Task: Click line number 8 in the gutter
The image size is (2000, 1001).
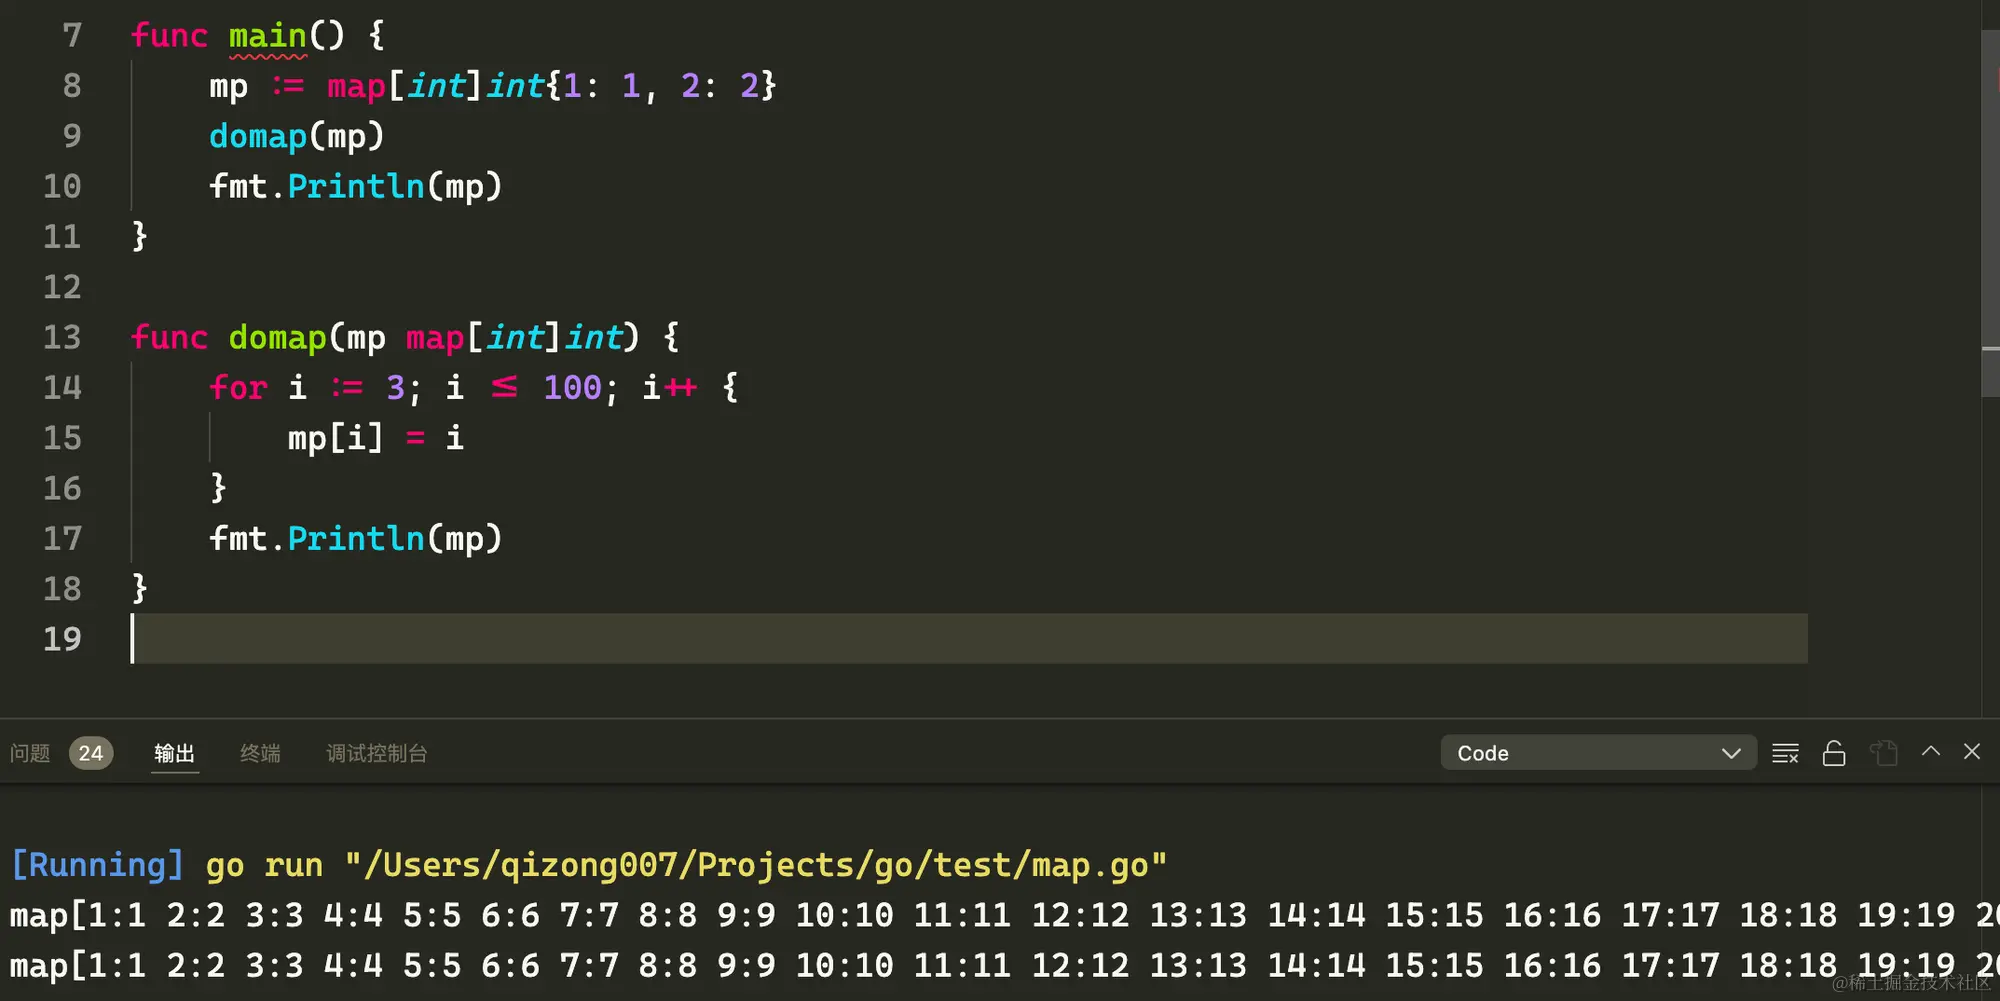Action: pos(72,86)
